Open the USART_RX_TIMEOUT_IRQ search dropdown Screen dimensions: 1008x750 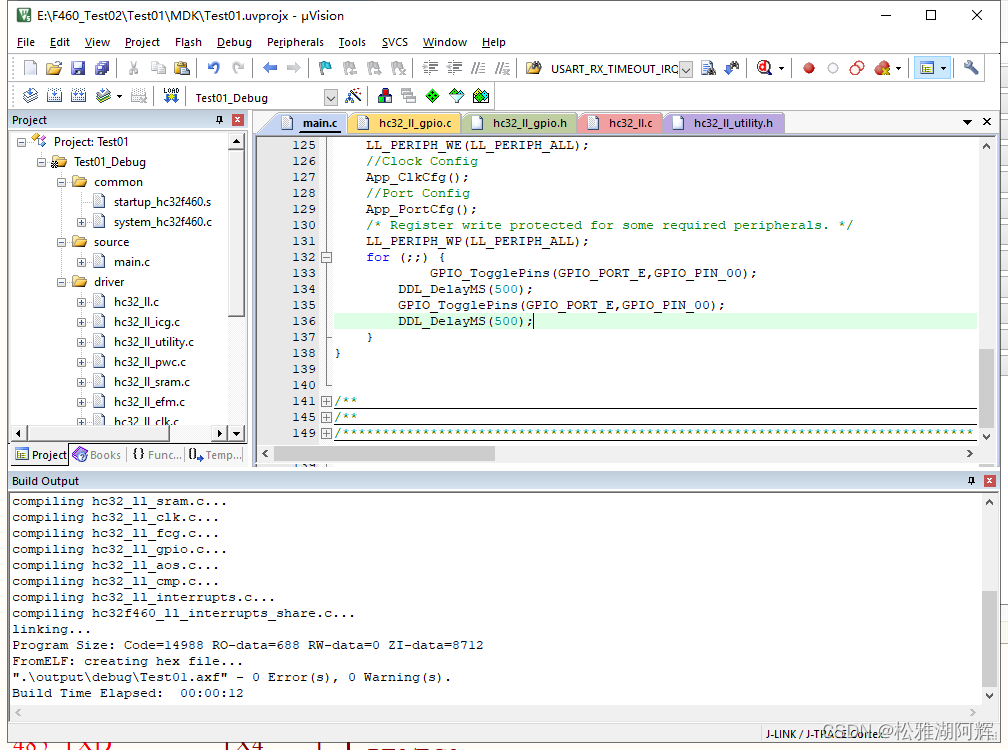point(686,69)
